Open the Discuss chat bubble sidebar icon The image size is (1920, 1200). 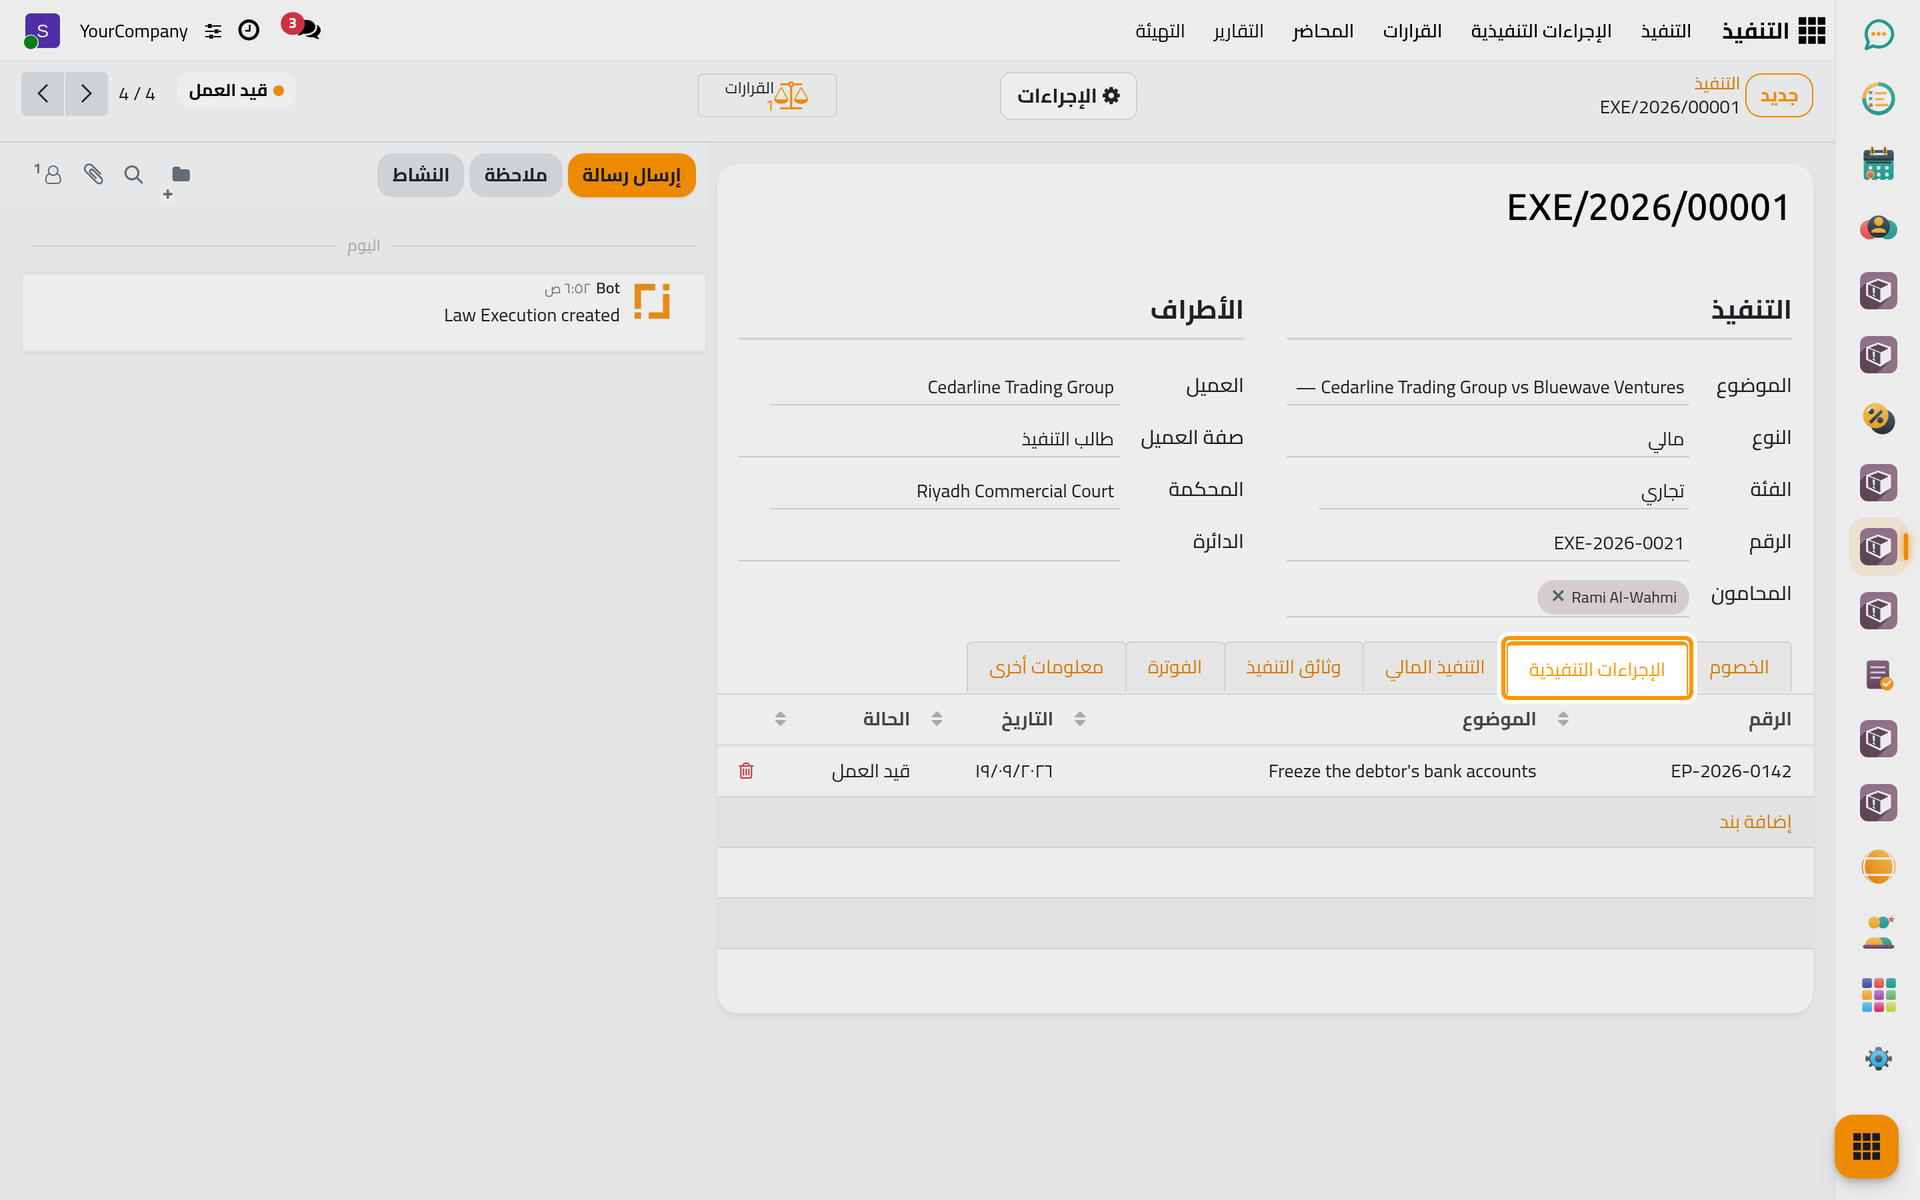coord(1878,35)
